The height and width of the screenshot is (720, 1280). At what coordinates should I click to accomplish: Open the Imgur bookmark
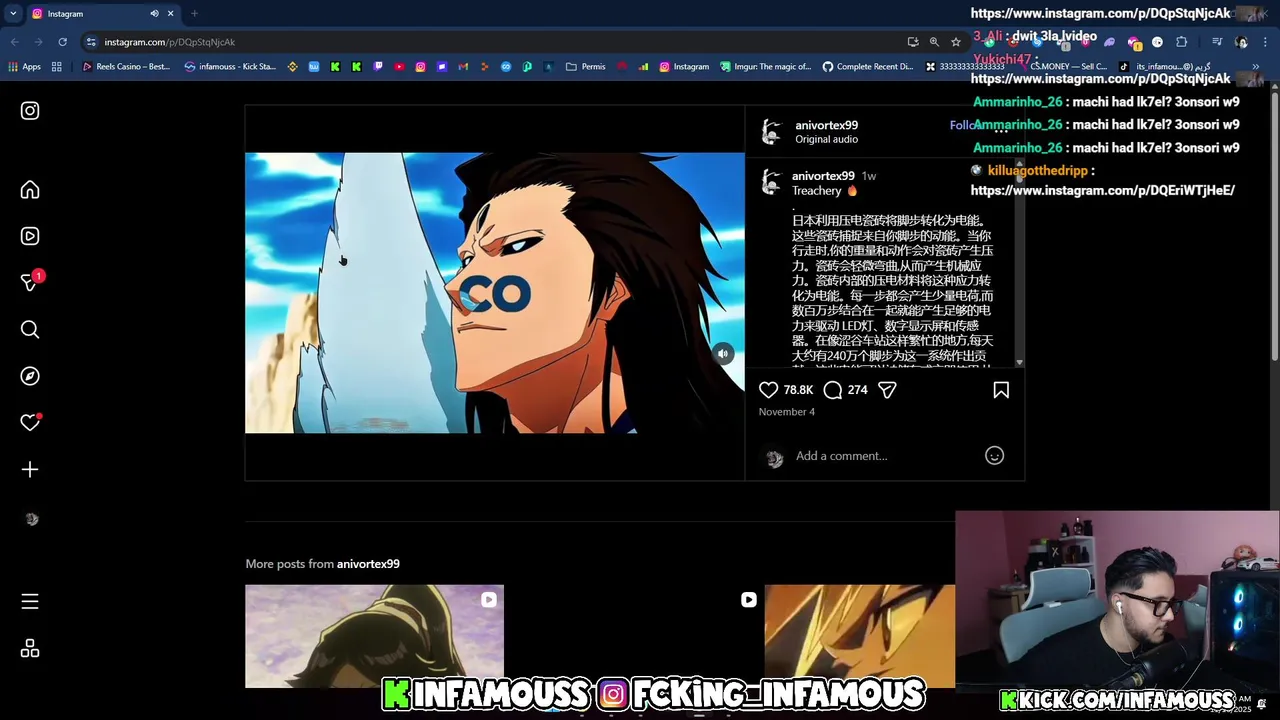766,67
